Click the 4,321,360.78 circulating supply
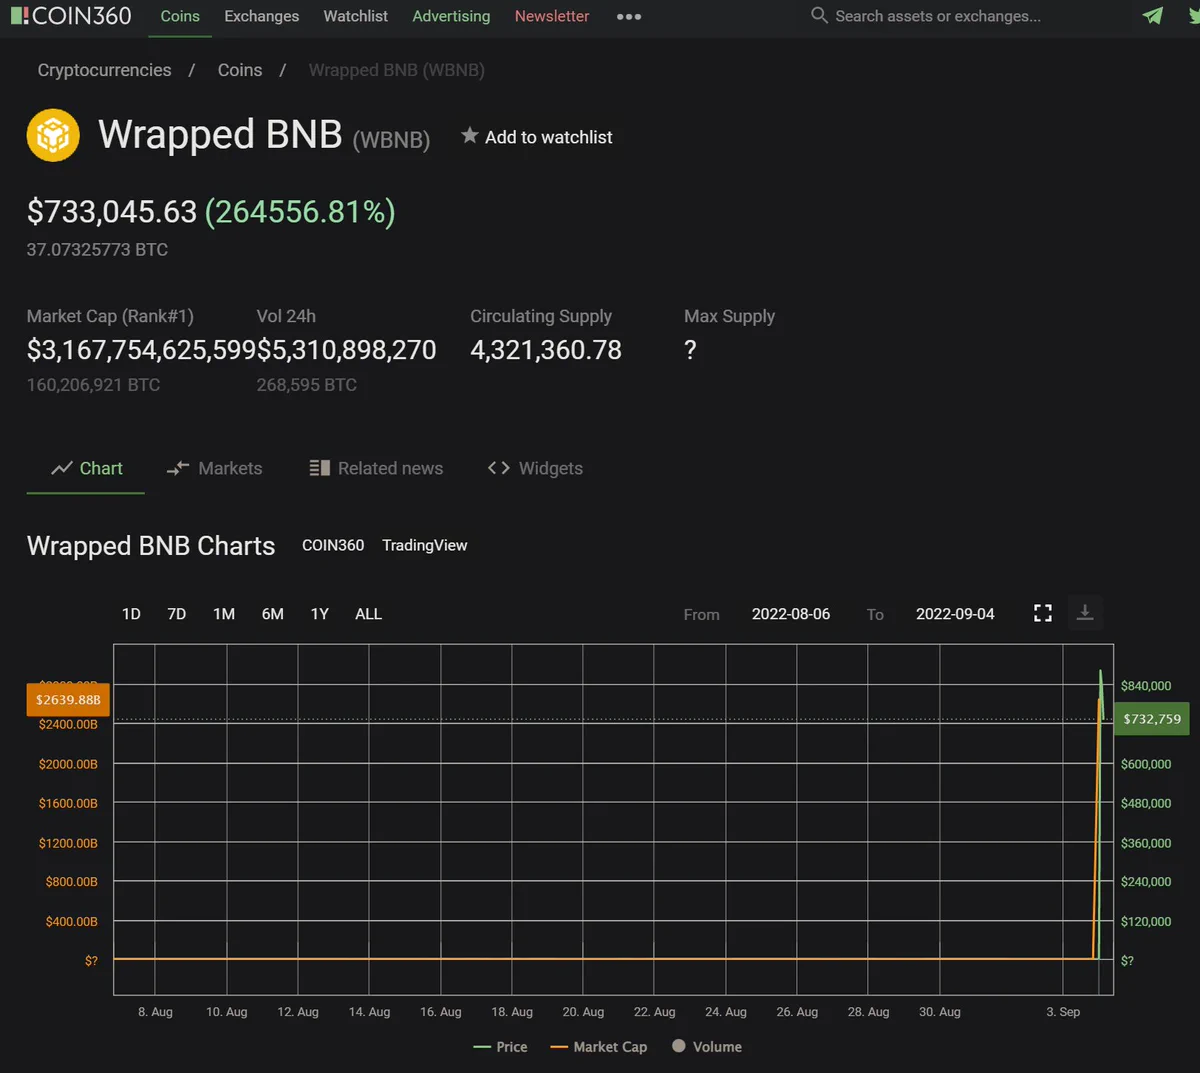Screen dimensions: 1200x1073 tap(546, 350)
